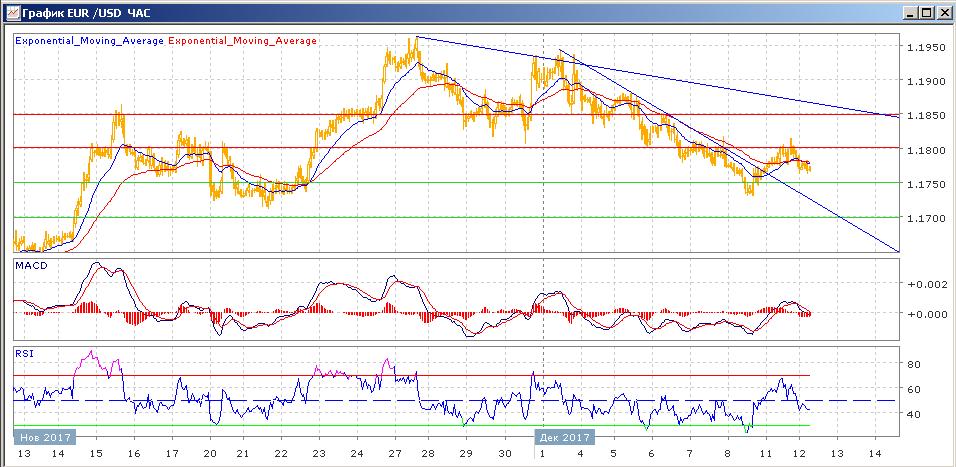Click the RSI scale value 80

point(913,364)
